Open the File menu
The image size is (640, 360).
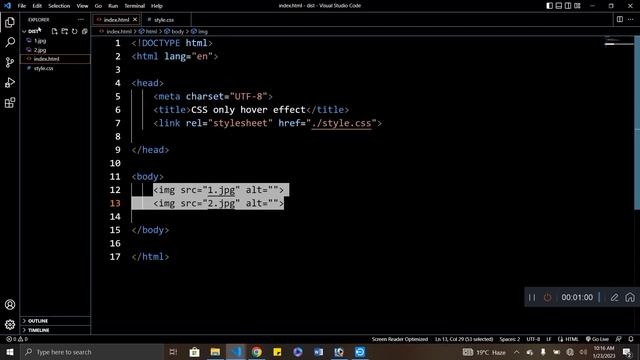(x=22, y=6)
